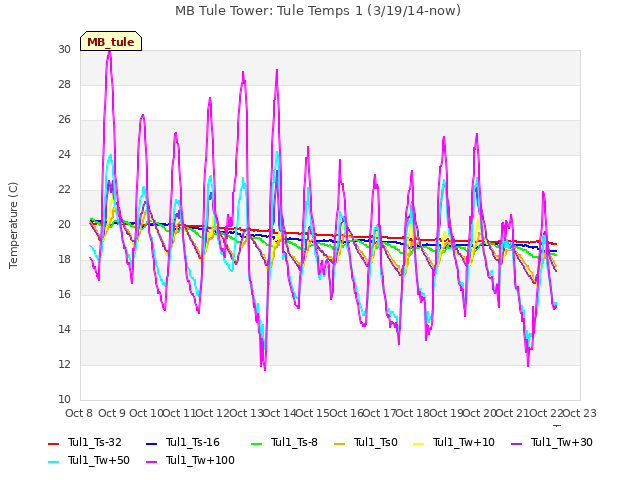Select the green Tul1_Ts-8 legend swatch
The height and width of the screenshot is (480, 640).
256,444
